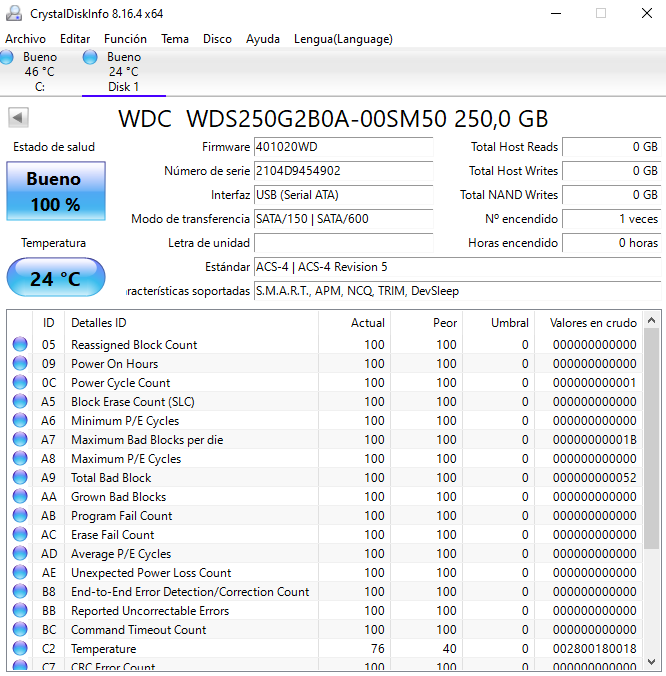This screenshot has height=676, width=666.
Task: Open the Ayuda menu
Action: (x=263, y=39)
